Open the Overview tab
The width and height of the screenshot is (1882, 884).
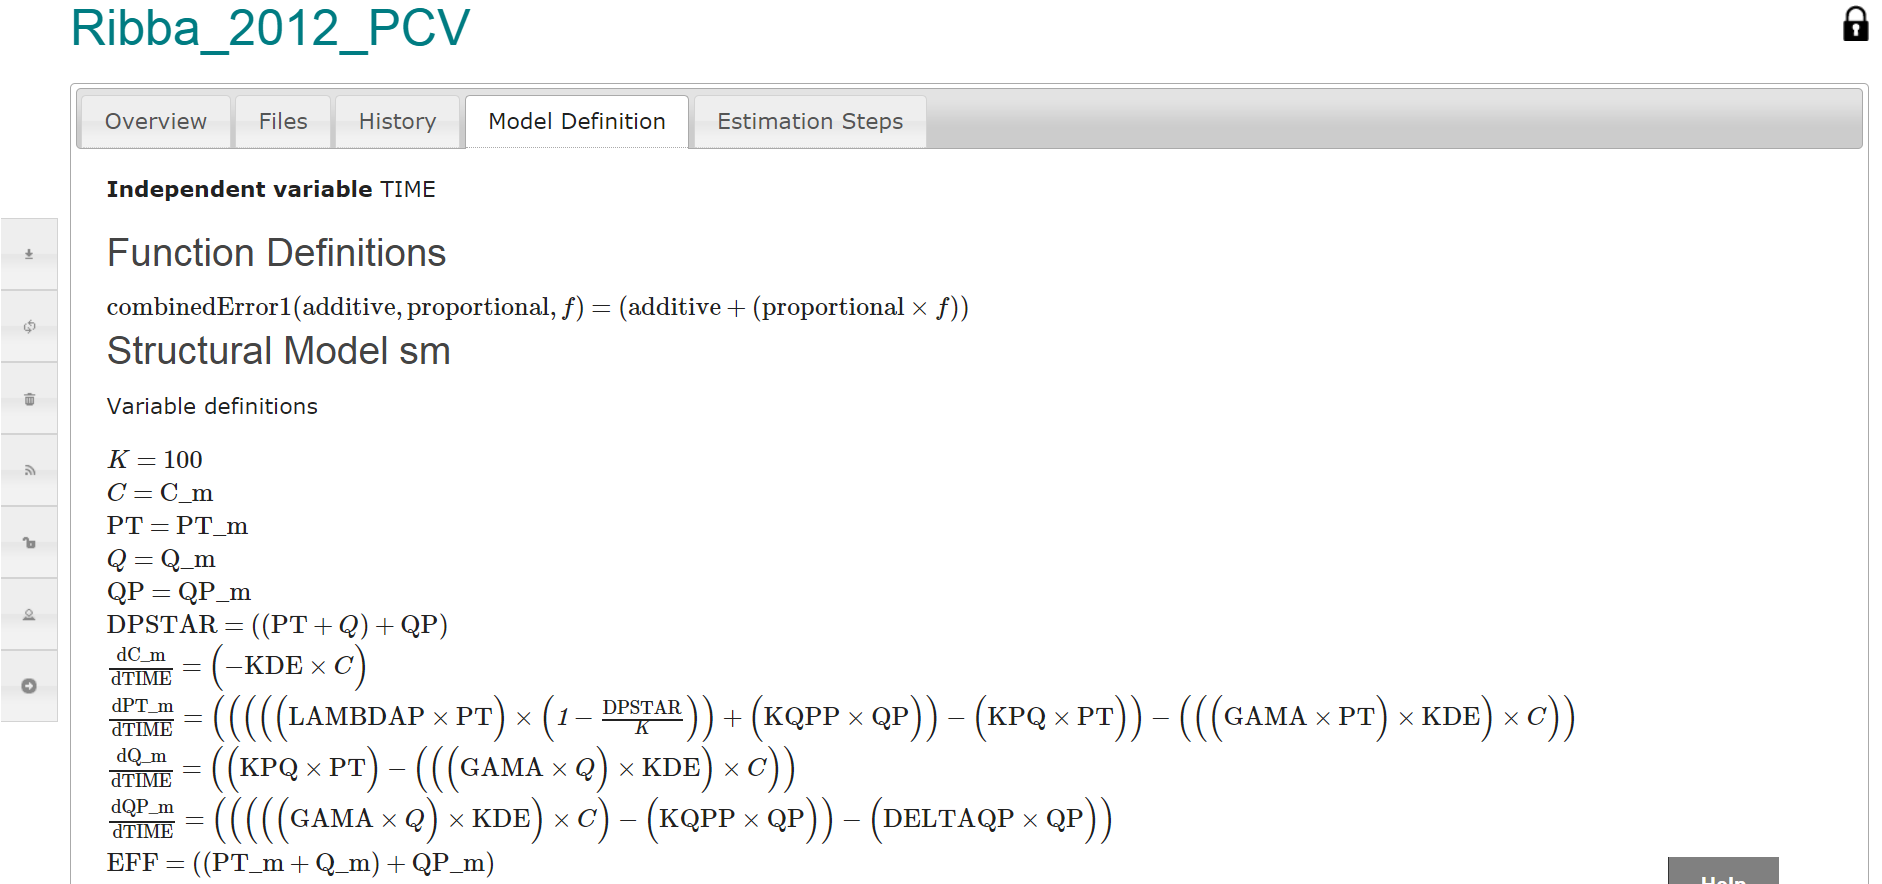coord(155,122)
